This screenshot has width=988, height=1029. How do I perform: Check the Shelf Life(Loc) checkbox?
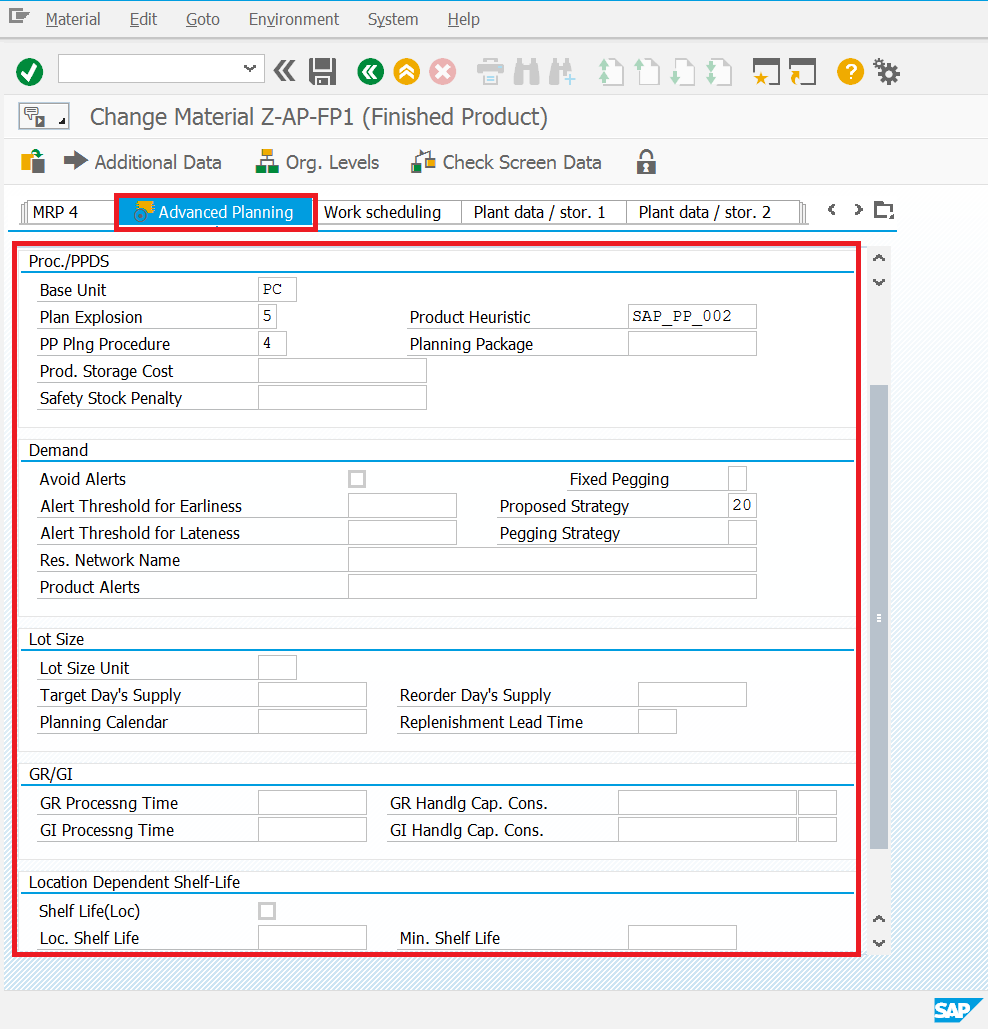[267, 911]
